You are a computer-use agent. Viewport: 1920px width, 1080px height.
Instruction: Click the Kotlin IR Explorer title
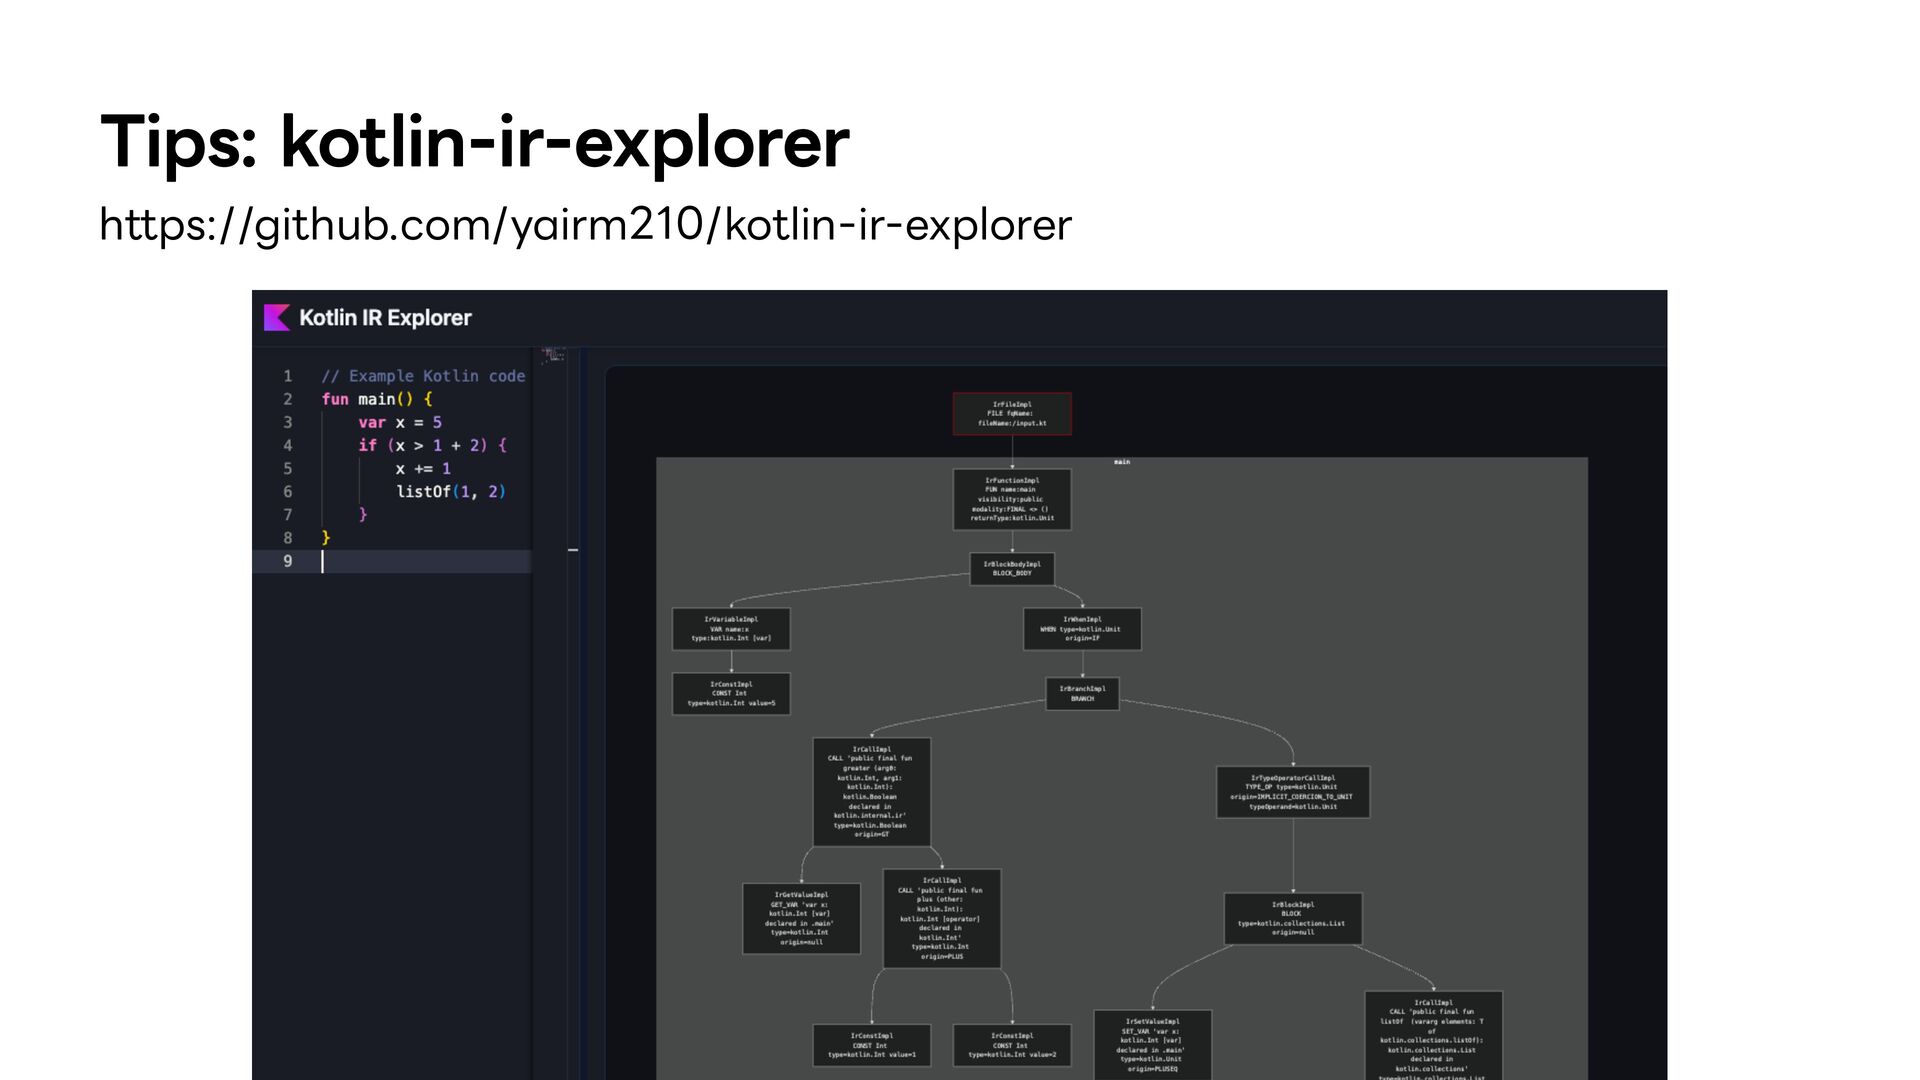pyautogui.click(x=385, y=318)
